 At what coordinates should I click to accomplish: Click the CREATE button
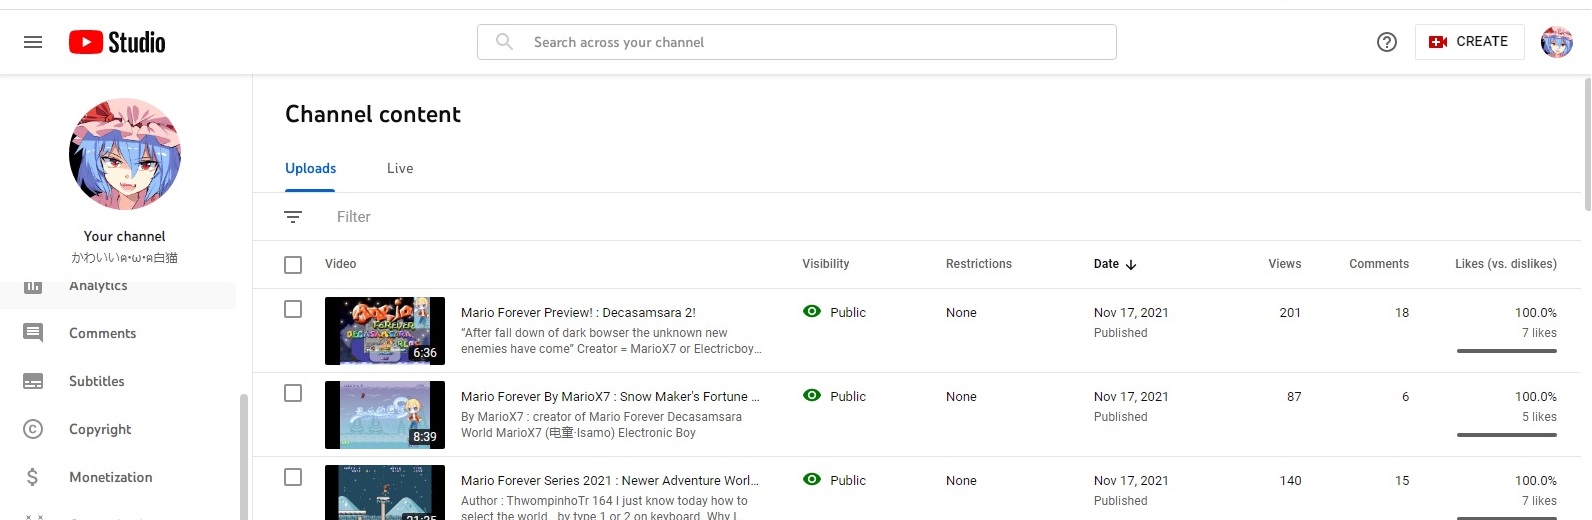click(x=1469, y=42)
